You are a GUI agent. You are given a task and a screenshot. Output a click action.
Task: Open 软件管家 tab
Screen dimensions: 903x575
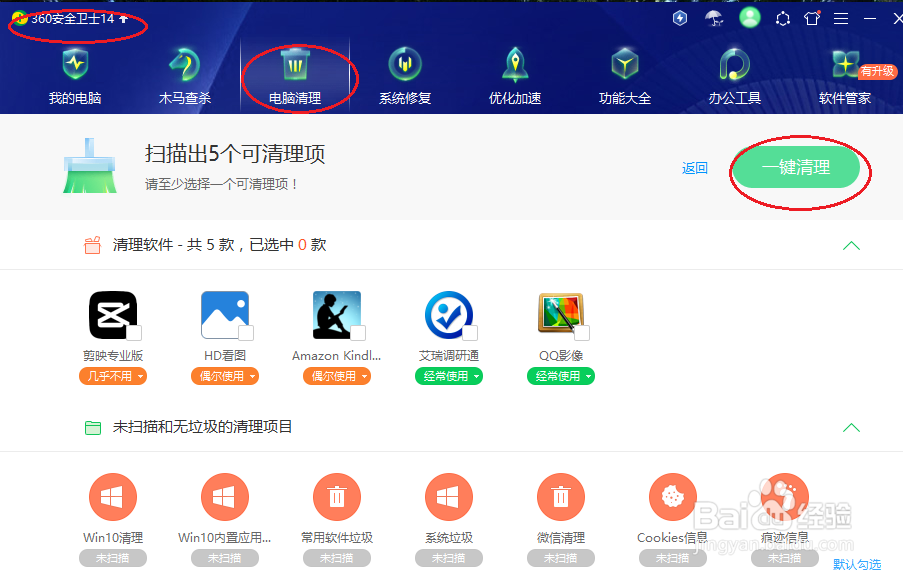(845, 77)
